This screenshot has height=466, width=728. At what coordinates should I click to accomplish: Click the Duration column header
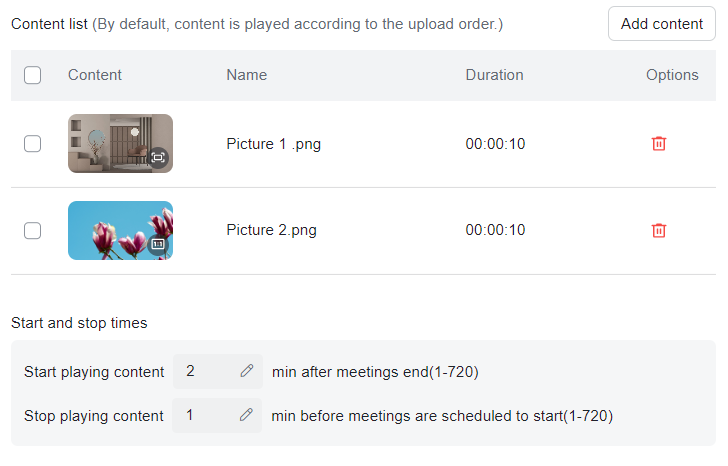click(x=494, y=75)
